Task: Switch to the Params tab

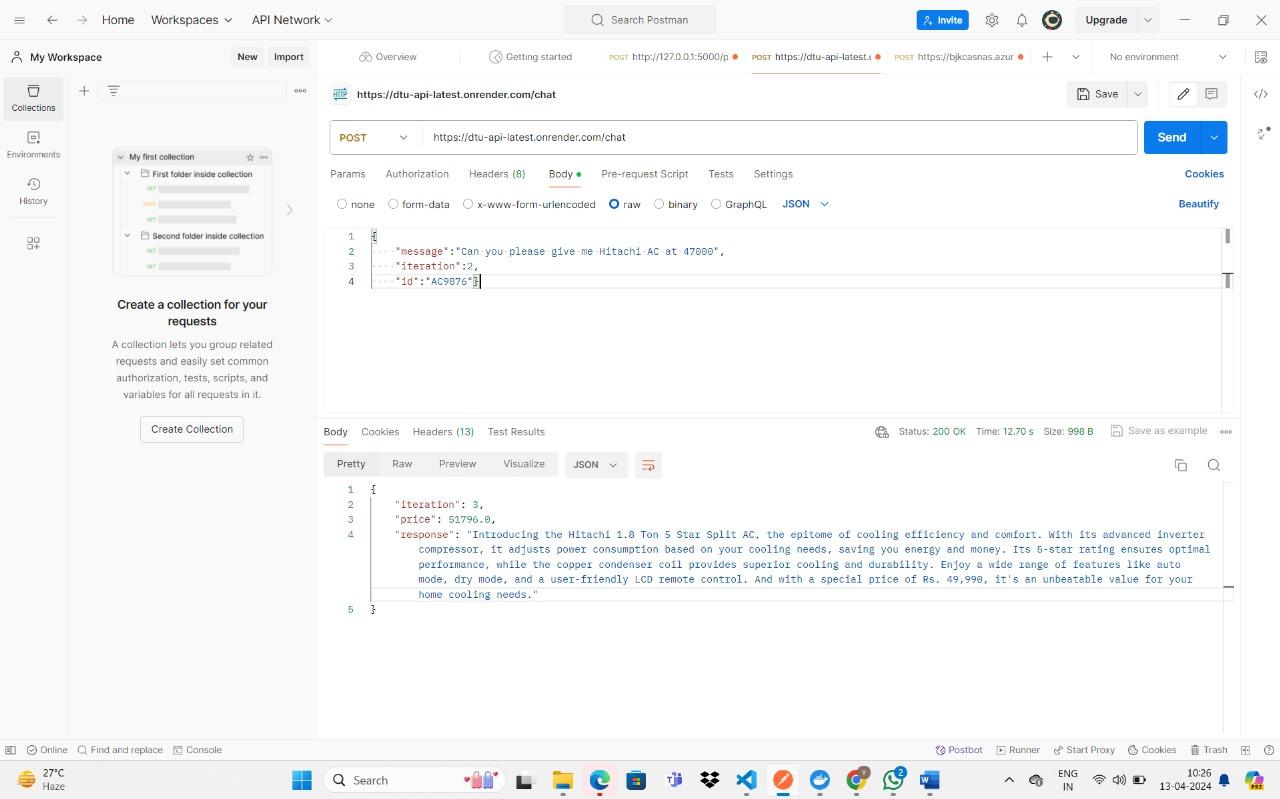Action: [x=348, y=174]
